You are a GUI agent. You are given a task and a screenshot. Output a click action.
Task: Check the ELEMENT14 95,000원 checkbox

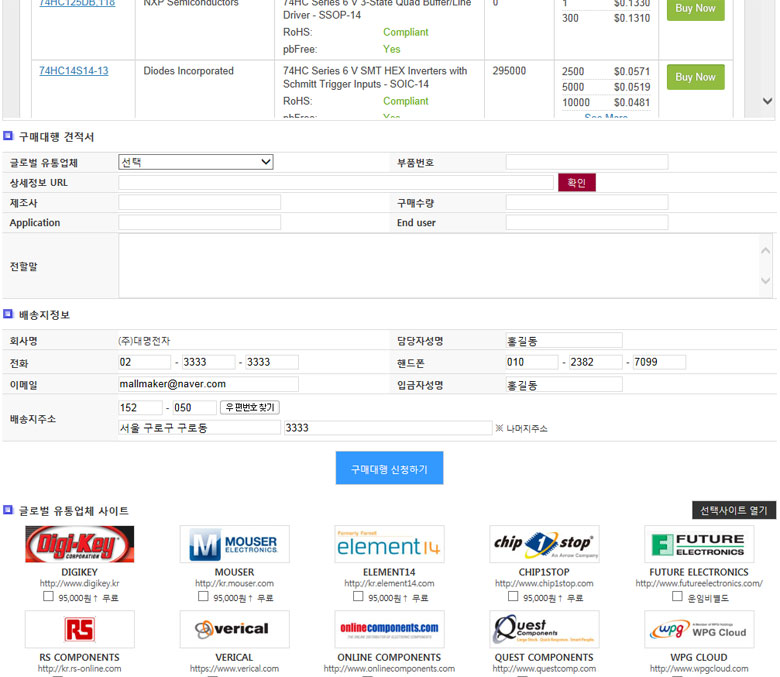coord(358,596)
